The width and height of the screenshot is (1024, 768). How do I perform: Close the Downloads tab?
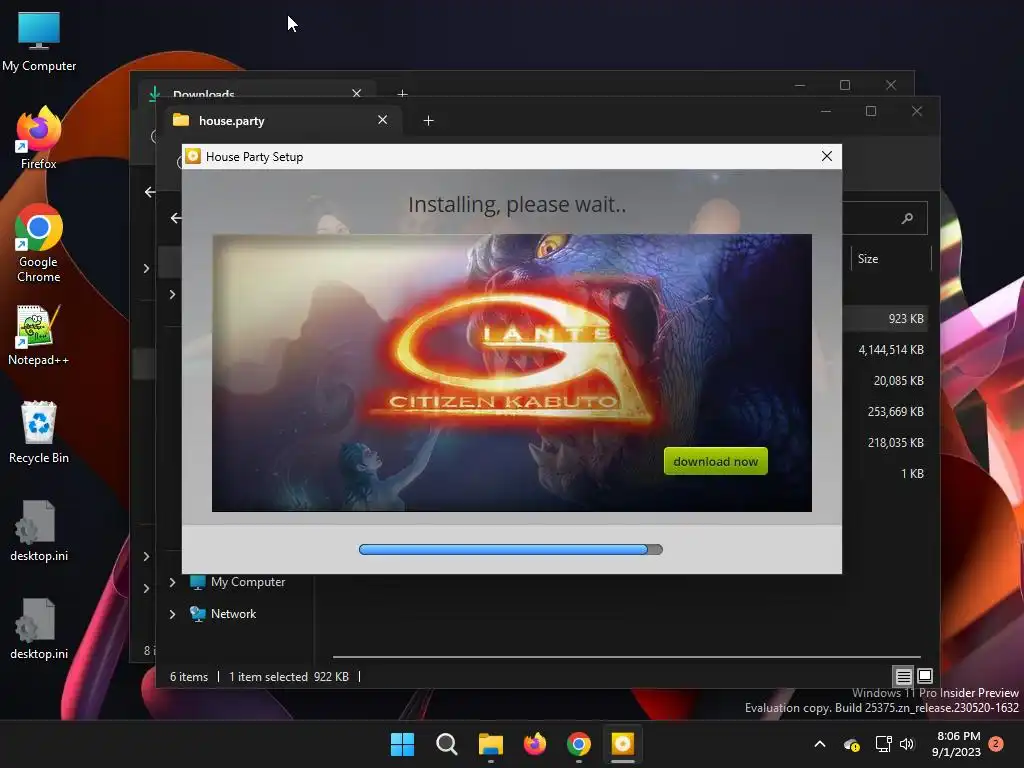pyautogui.click(x=357, y=93)
